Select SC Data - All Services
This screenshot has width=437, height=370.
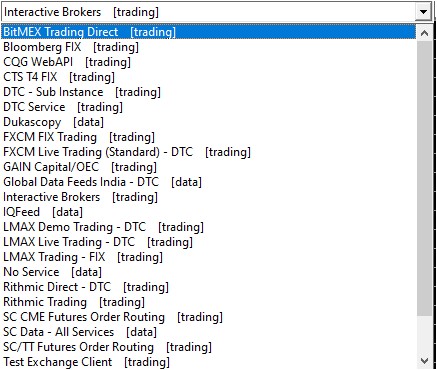tap(208, 332)
